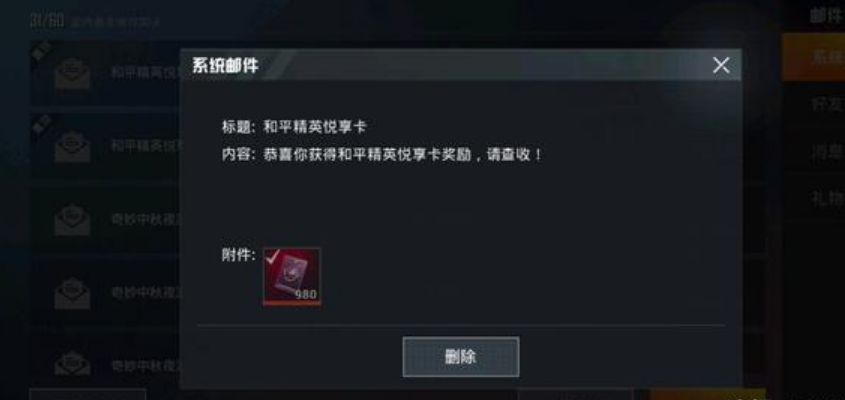The image size is (845, 400).
Task: Click the orange button in the bottom-right corner
Action: pyautogui.click(x=708, y=394)
